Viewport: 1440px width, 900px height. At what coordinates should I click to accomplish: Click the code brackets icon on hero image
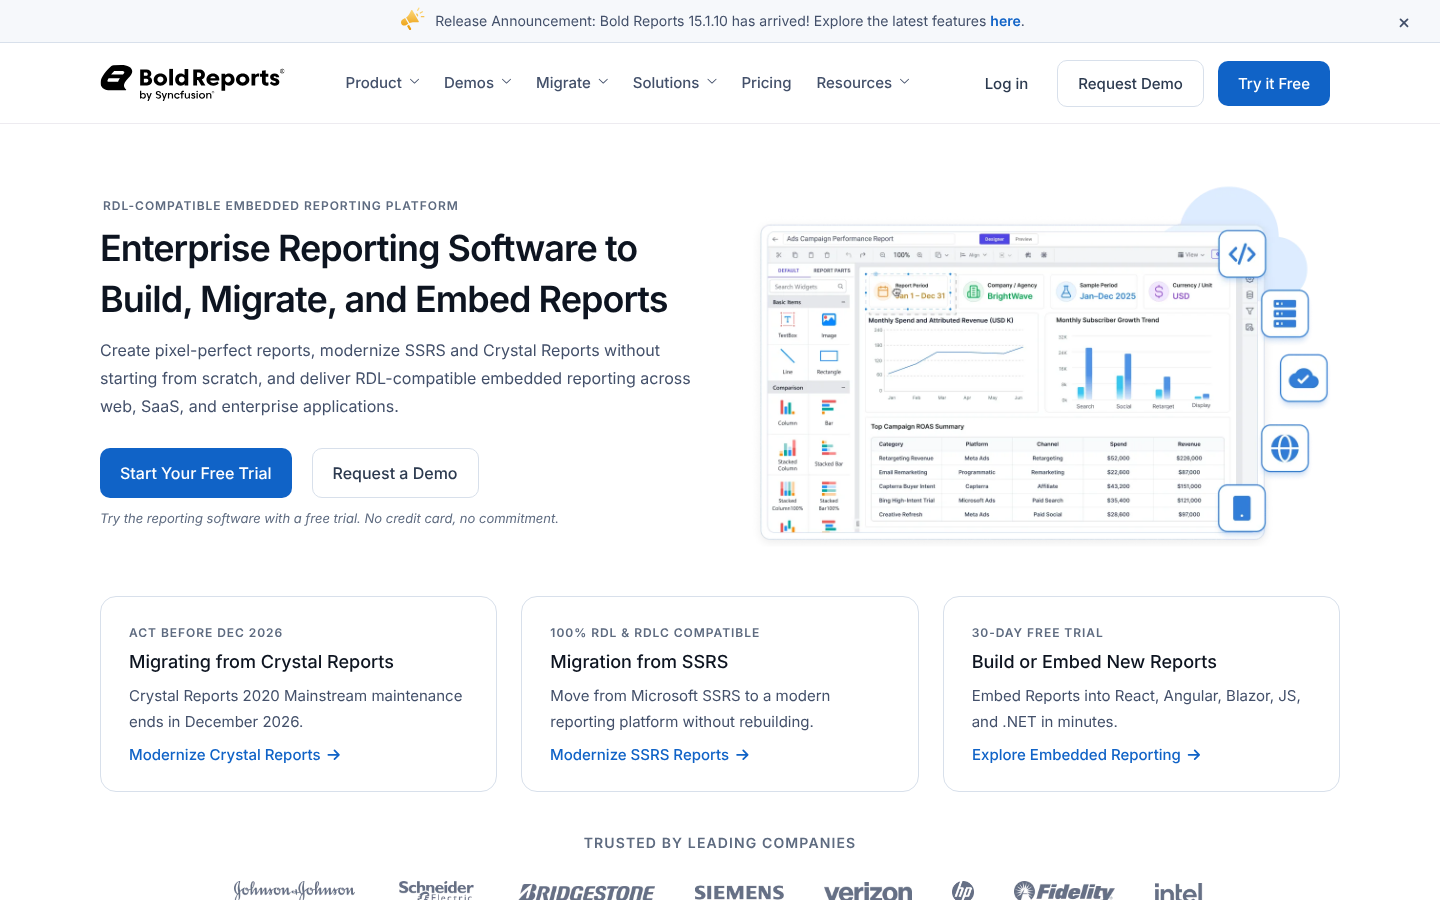(1242, 254)
